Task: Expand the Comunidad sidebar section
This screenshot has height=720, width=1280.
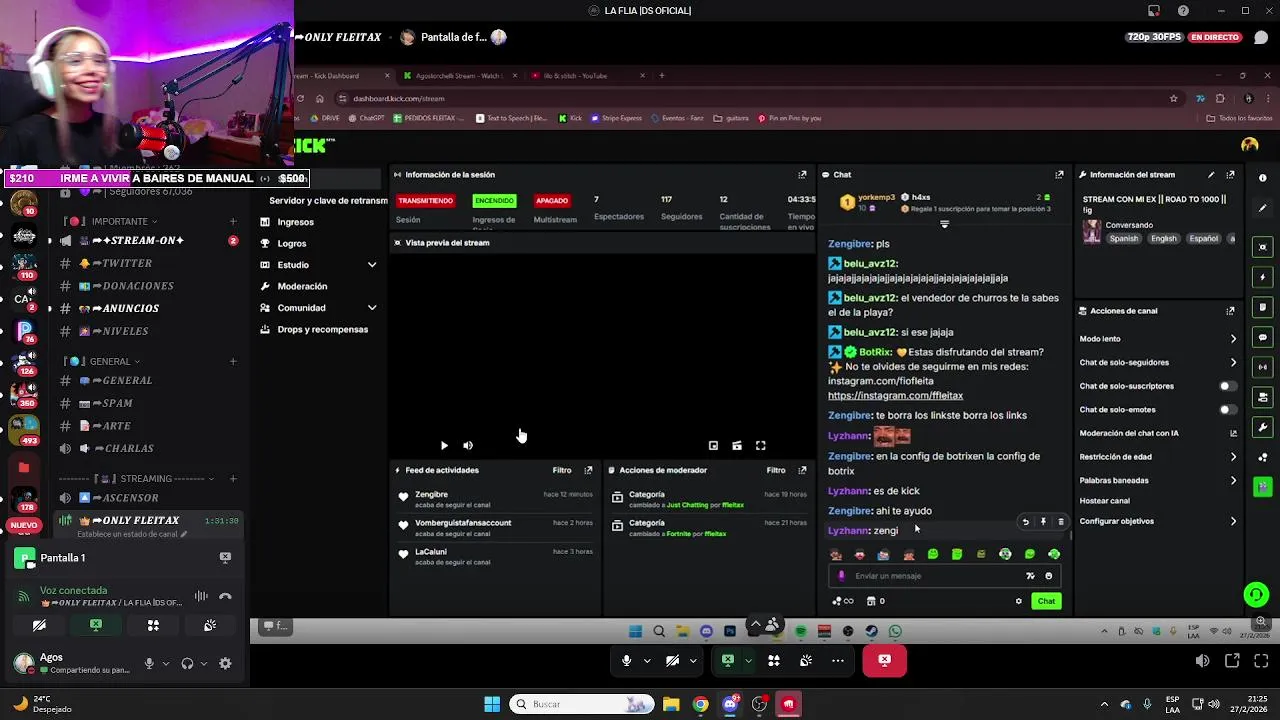Action: point(372,308)
